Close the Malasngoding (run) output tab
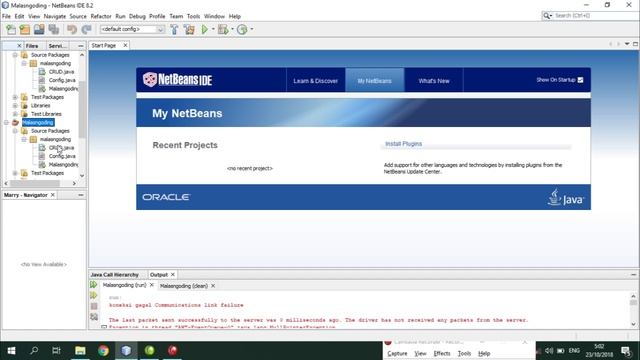This screenshot has width=640, height=360. coord(151,285)
